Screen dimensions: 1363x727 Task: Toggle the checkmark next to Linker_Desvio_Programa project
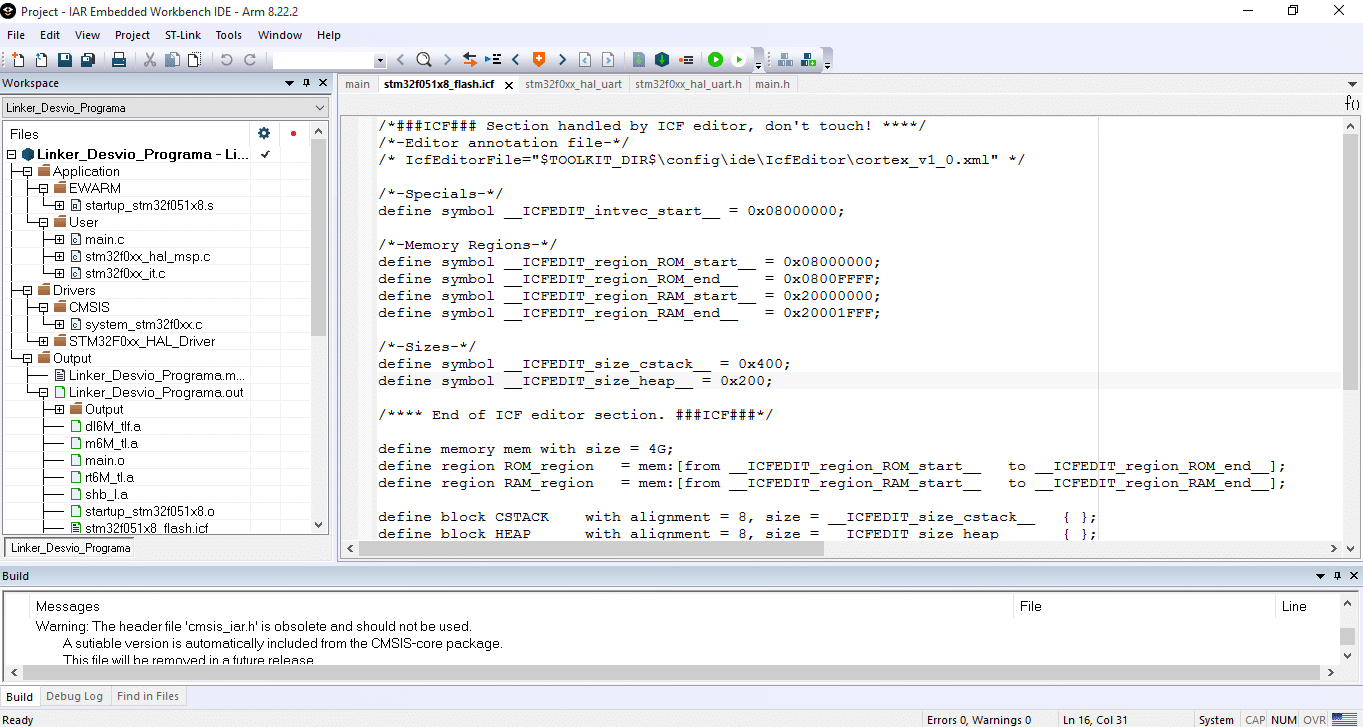[265, 155]
